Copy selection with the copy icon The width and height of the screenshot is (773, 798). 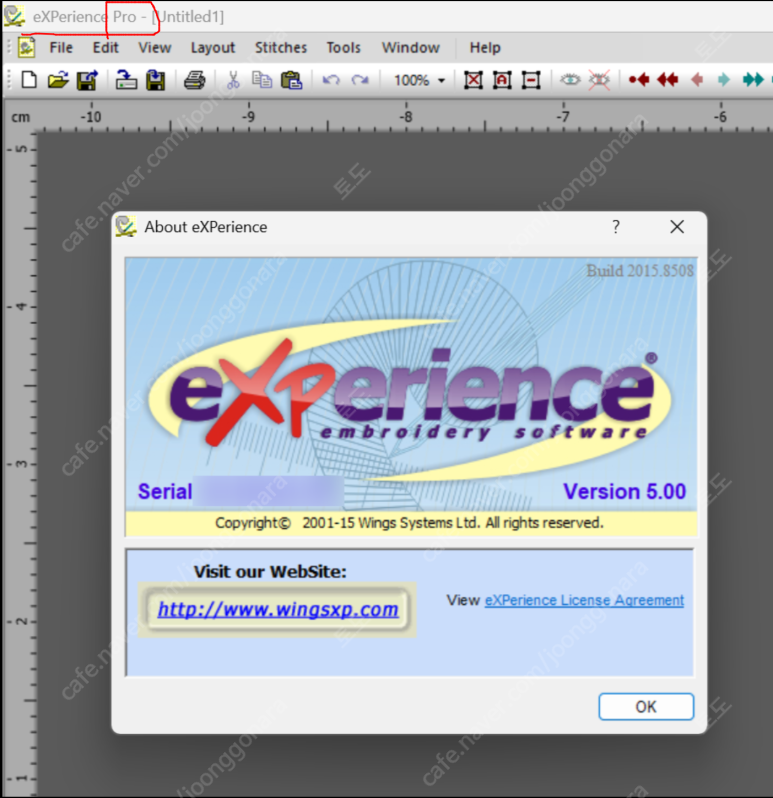point(262,80)
